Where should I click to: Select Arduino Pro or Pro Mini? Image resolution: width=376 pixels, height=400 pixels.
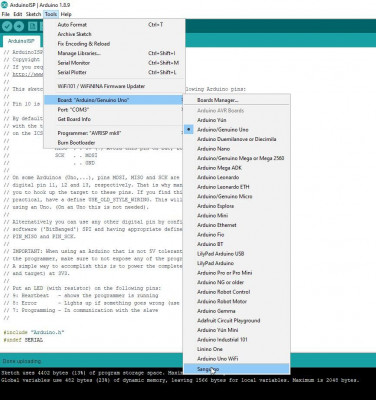tap(237, 273)
